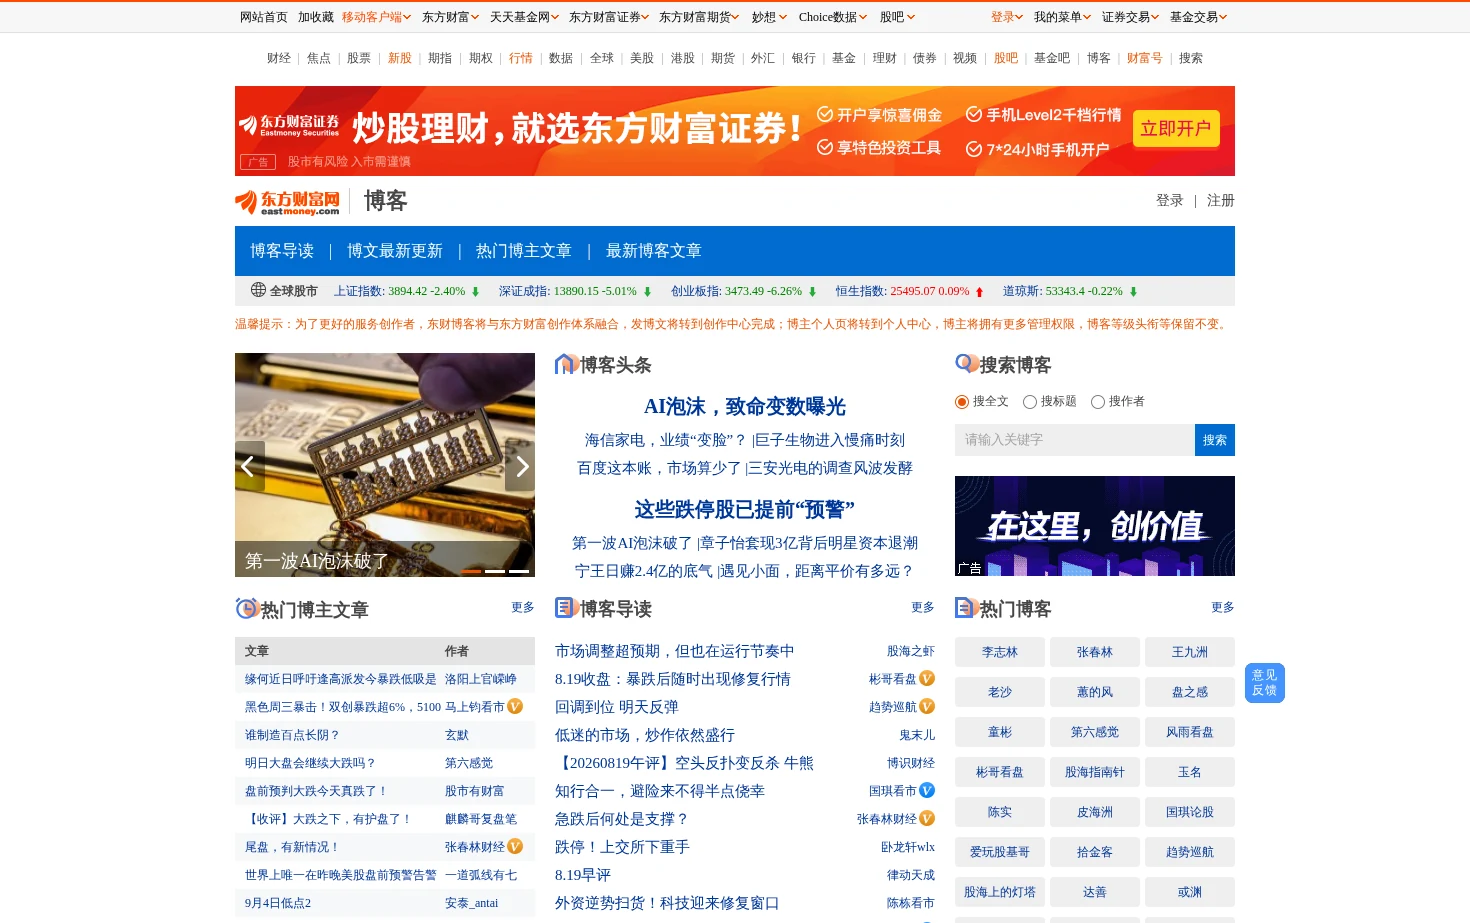
Task: Open 更多 link for 博客导读
Action: pos(923,607)
